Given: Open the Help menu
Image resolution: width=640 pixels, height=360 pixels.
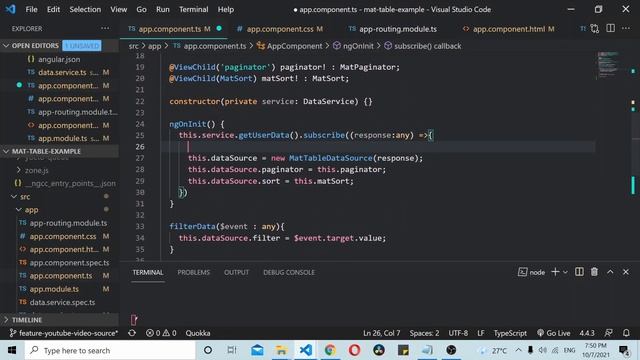Looking at the screenshot, I should coord(226,9).
